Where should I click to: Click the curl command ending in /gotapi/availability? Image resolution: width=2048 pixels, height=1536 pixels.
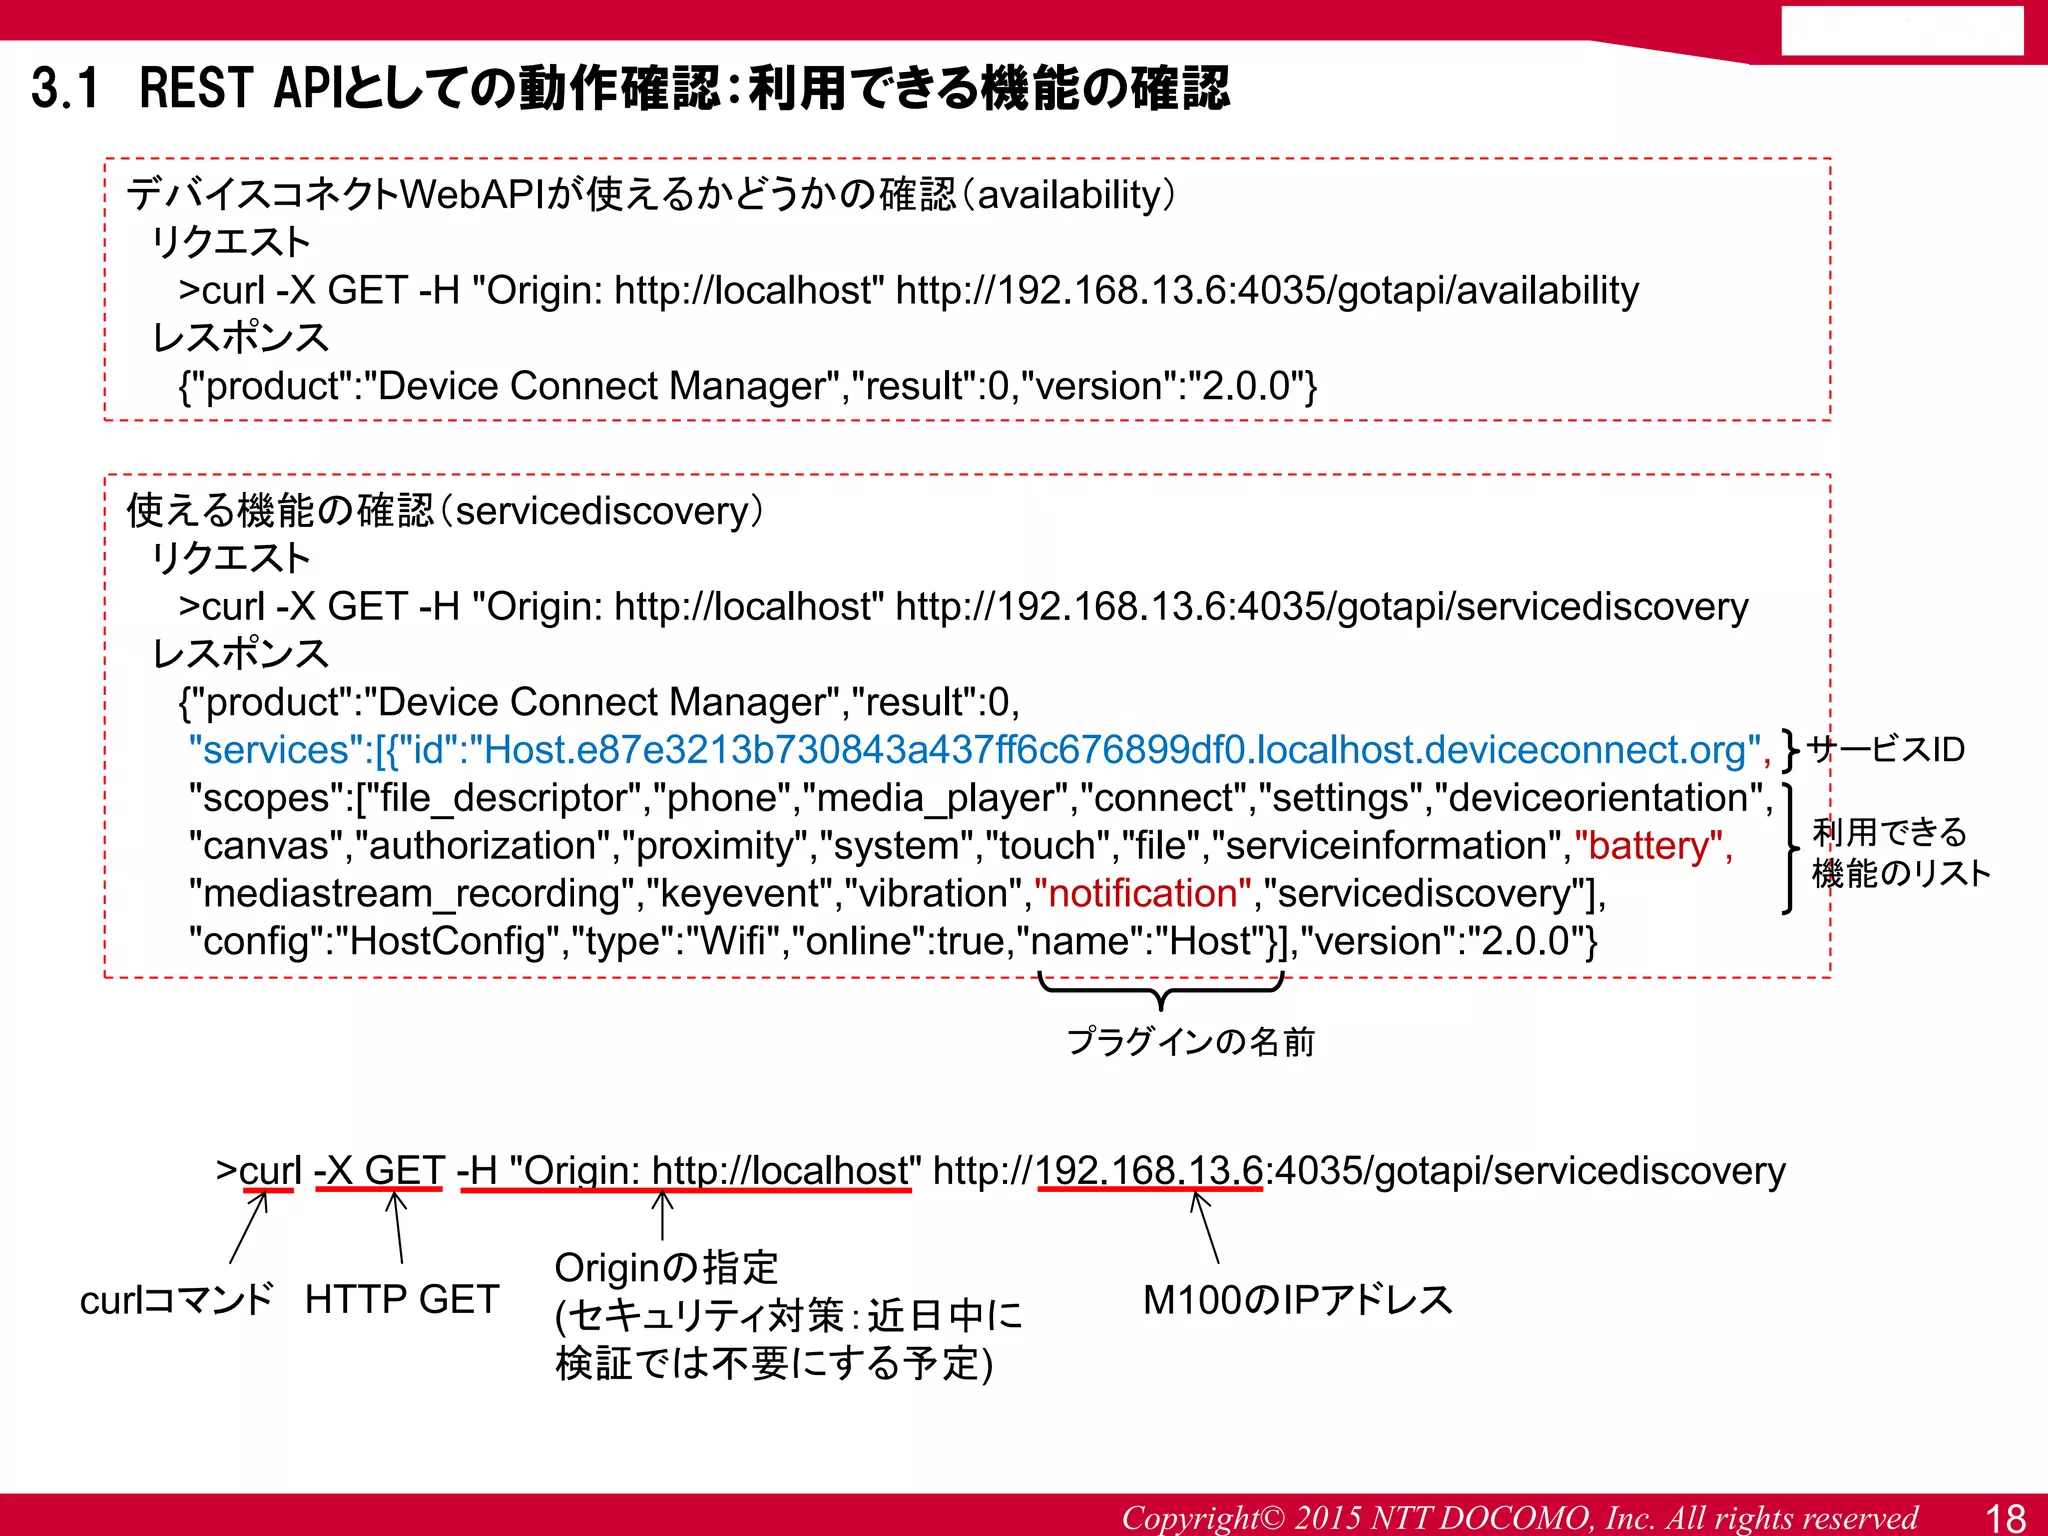[908, 290]
